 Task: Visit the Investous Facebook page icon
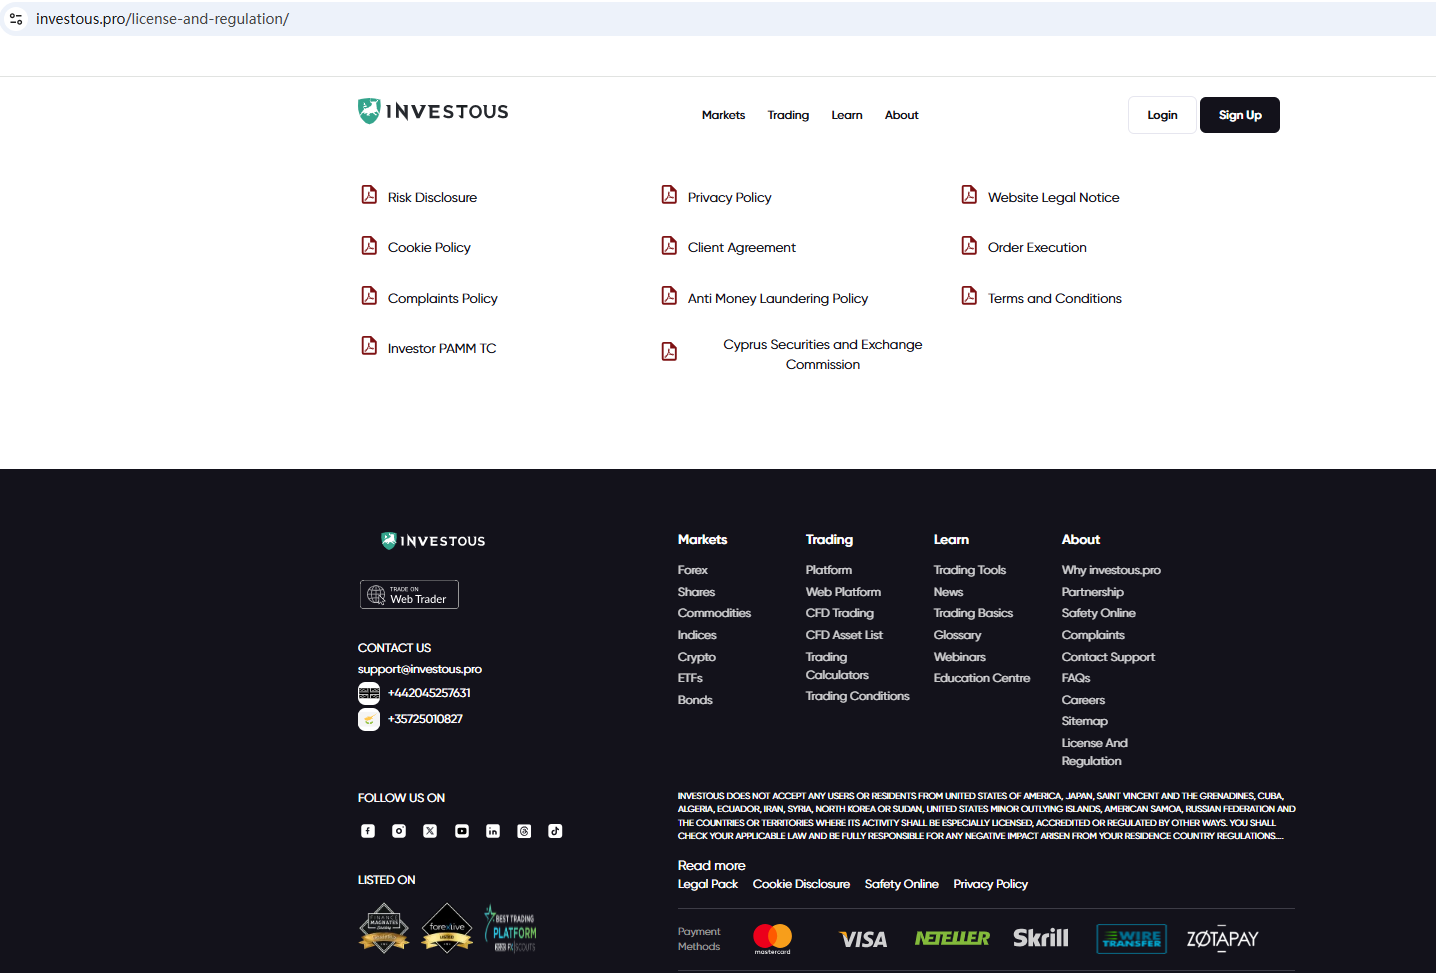368,831
